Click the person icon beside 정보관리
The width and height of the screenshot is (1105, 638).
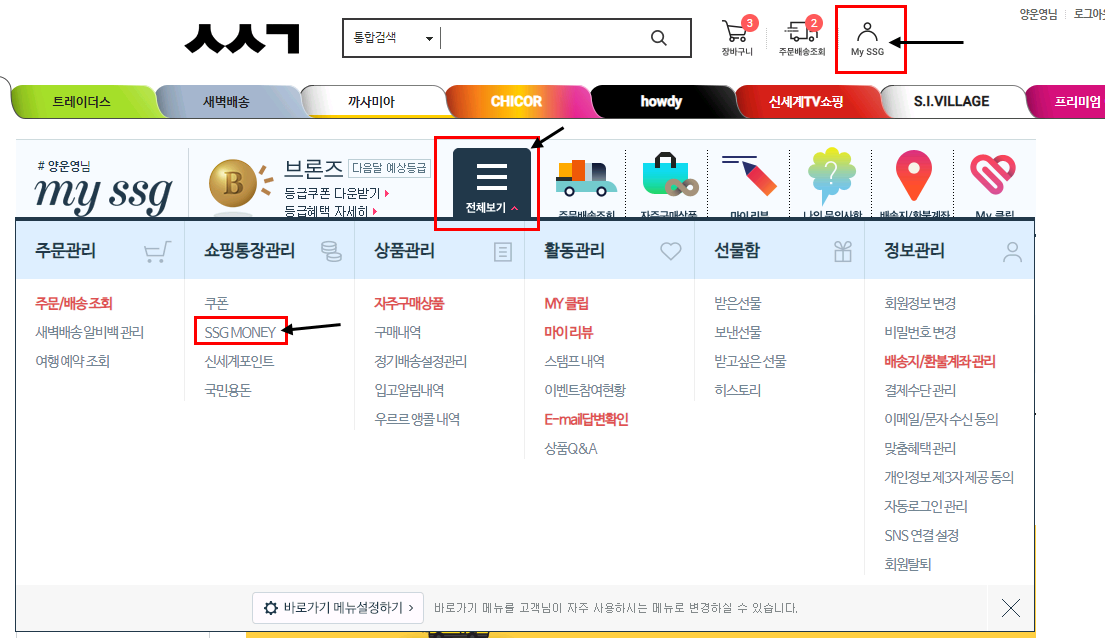(x=1013, y=252)
